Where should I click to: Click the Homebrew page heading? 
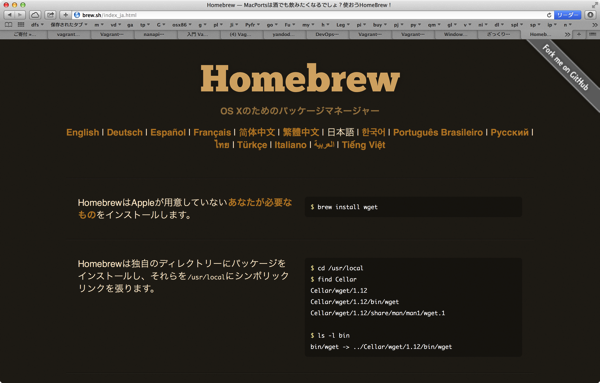300,78
